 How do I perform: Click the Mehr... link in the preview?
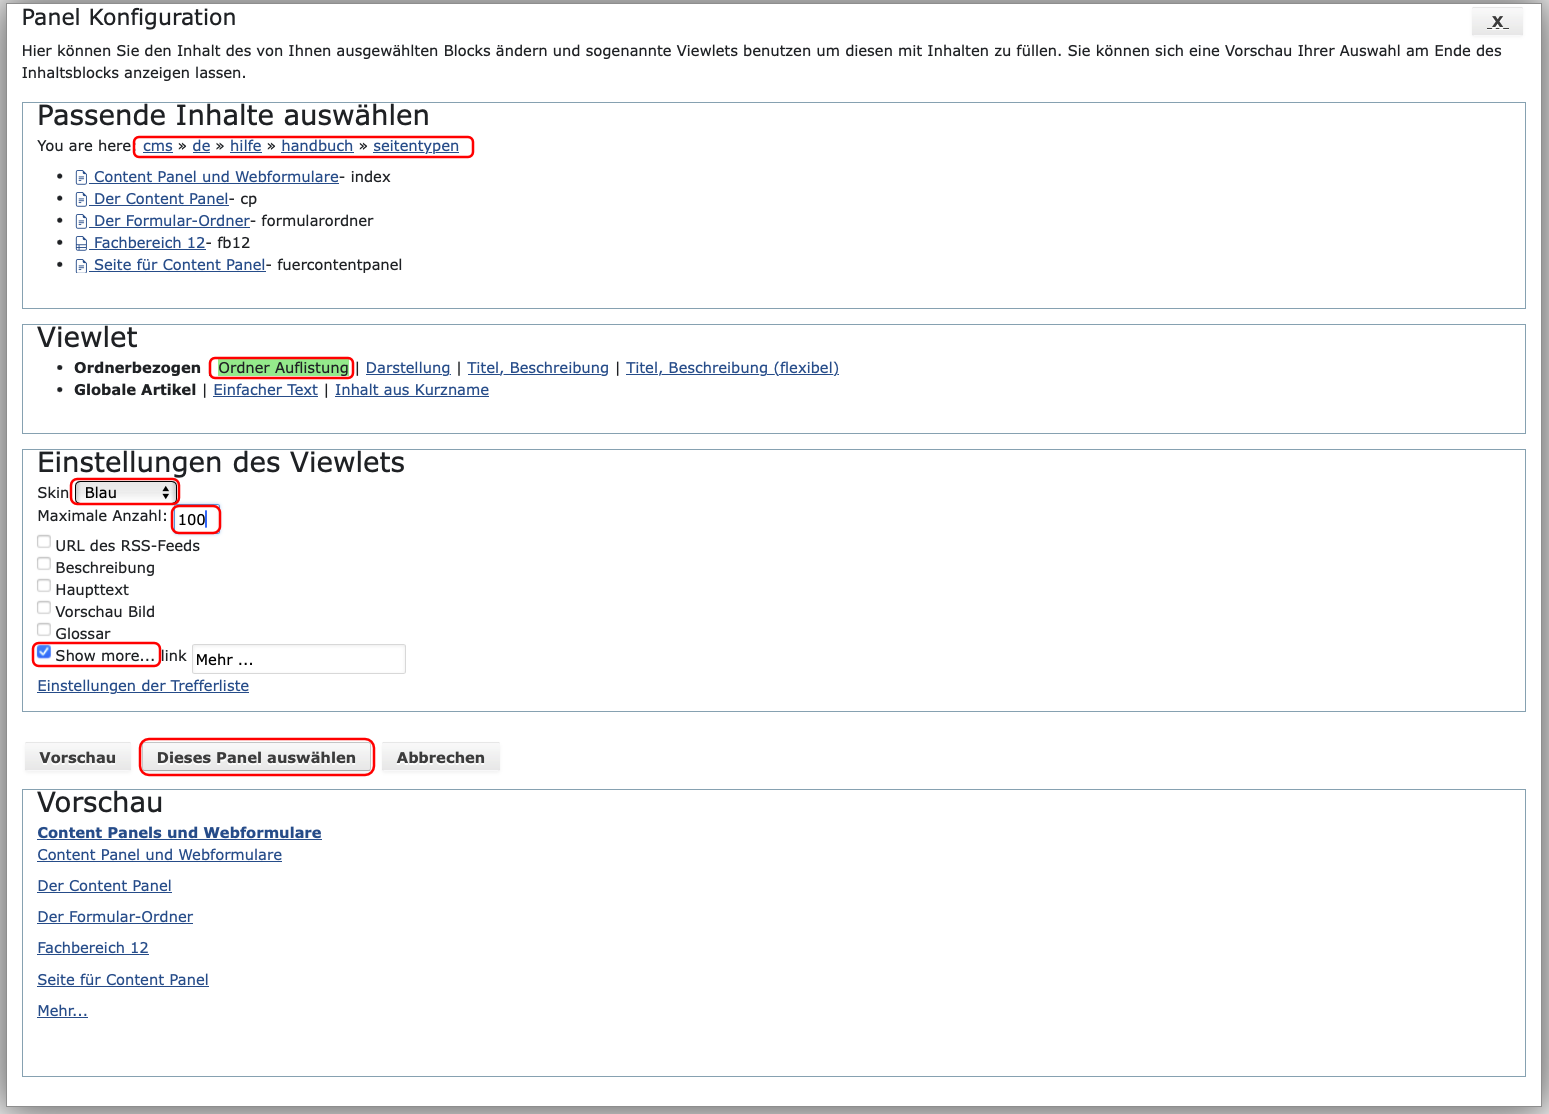[x=62, y=1011]
